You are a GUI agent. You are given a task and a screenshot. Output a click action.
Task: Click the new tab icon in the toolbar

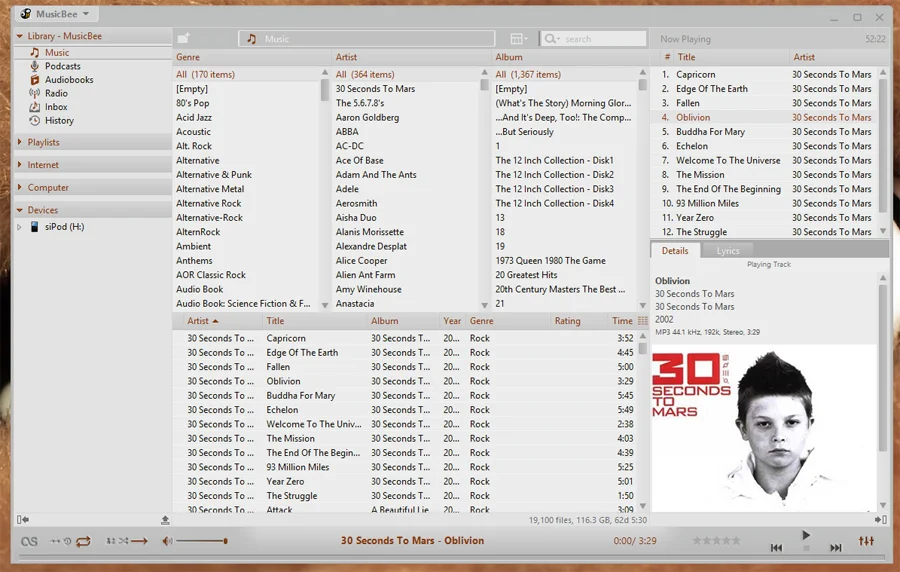click(184, 38)
